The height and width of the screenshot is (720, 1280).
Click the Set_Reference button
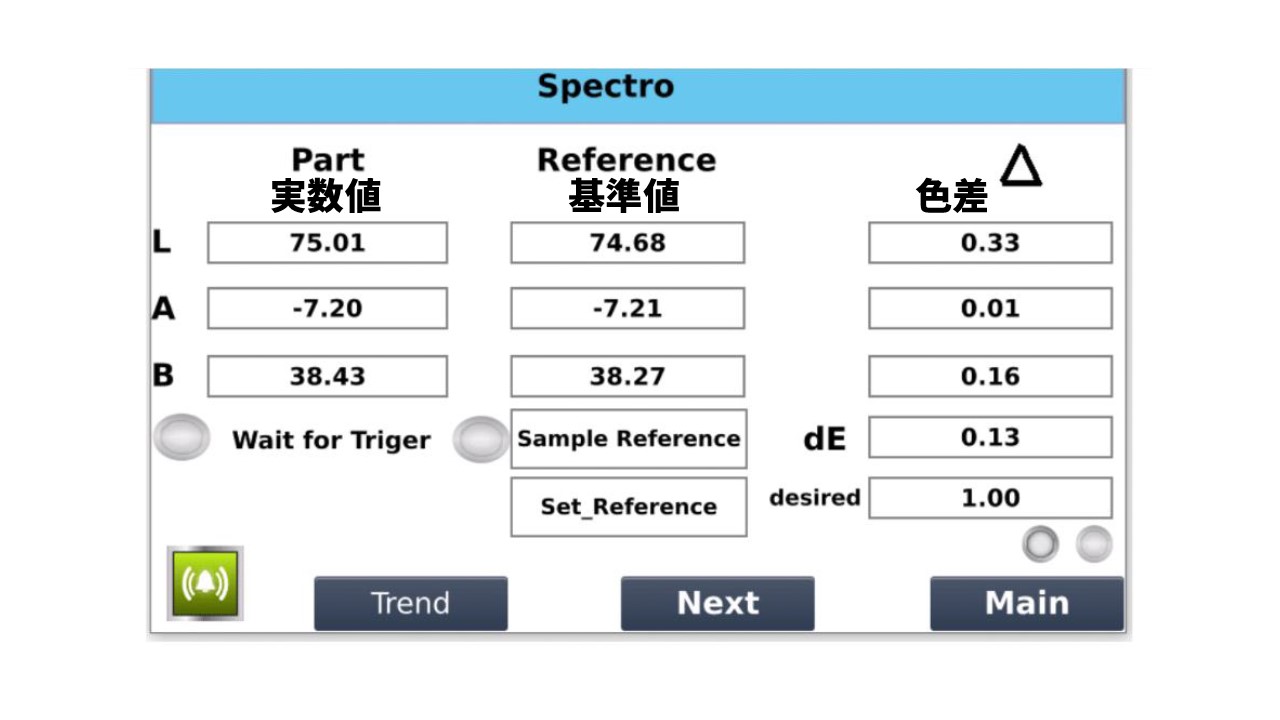pos(629,507)
